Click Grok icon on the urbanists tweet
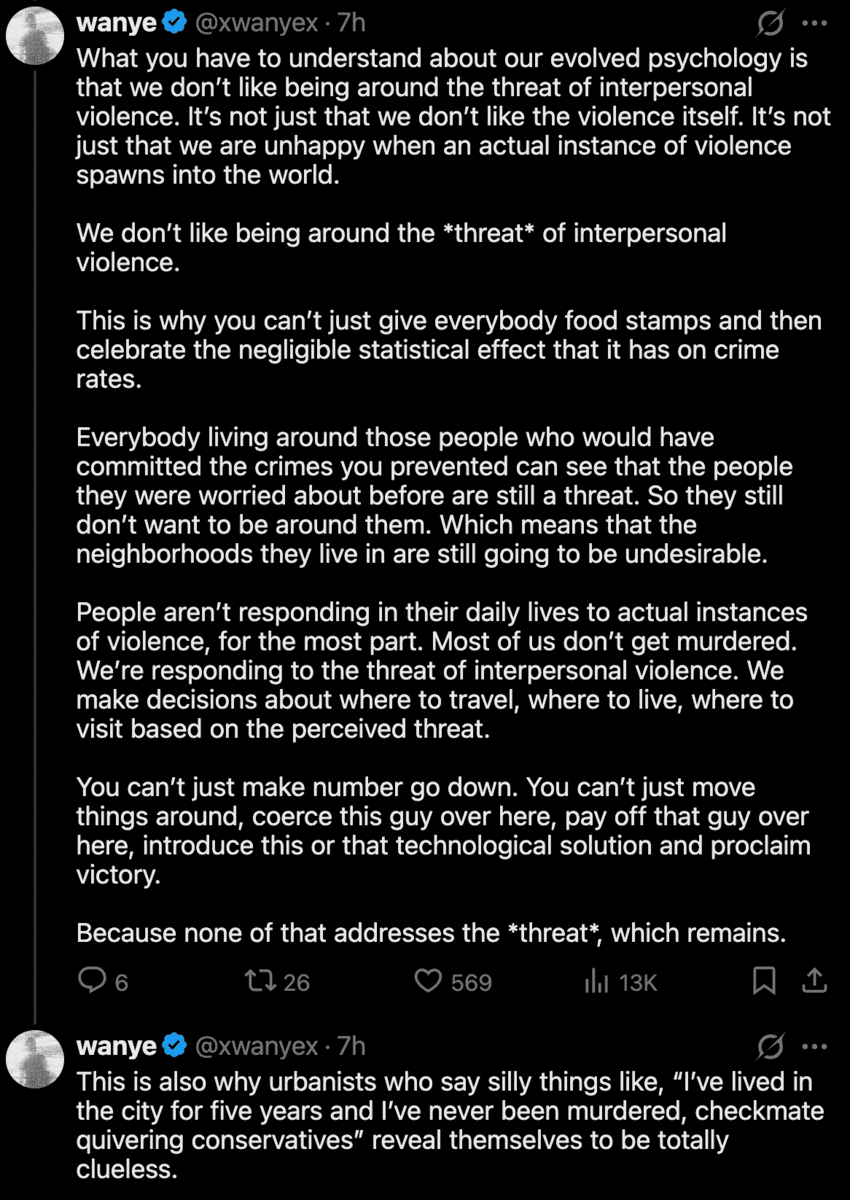 [770, 1047]
